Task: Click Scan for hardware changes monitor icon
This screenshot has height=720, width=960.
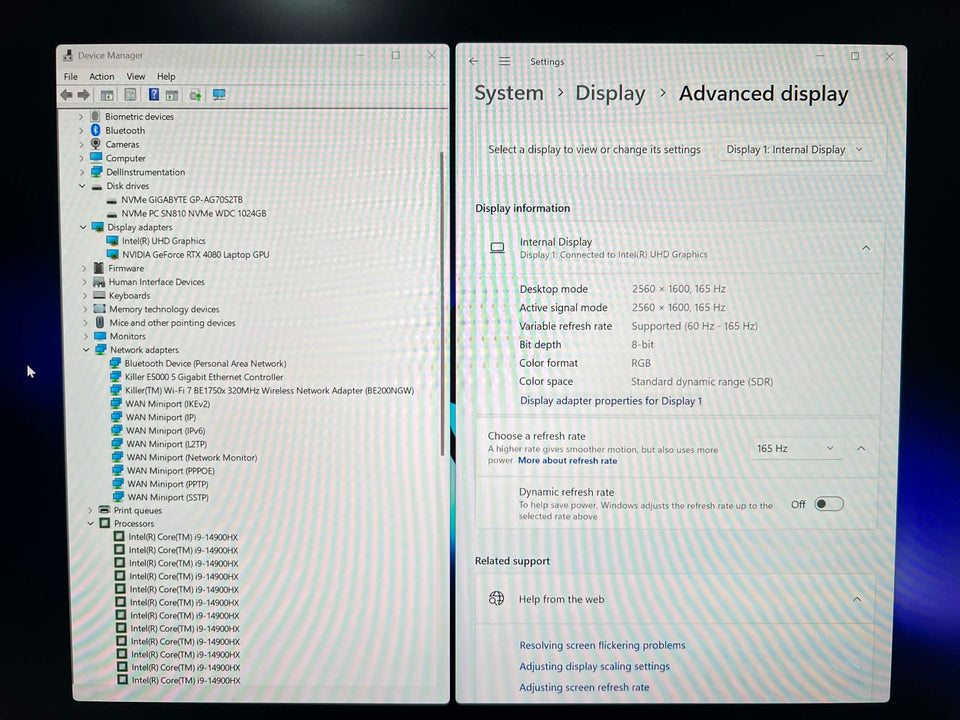Action: [219, 95]
